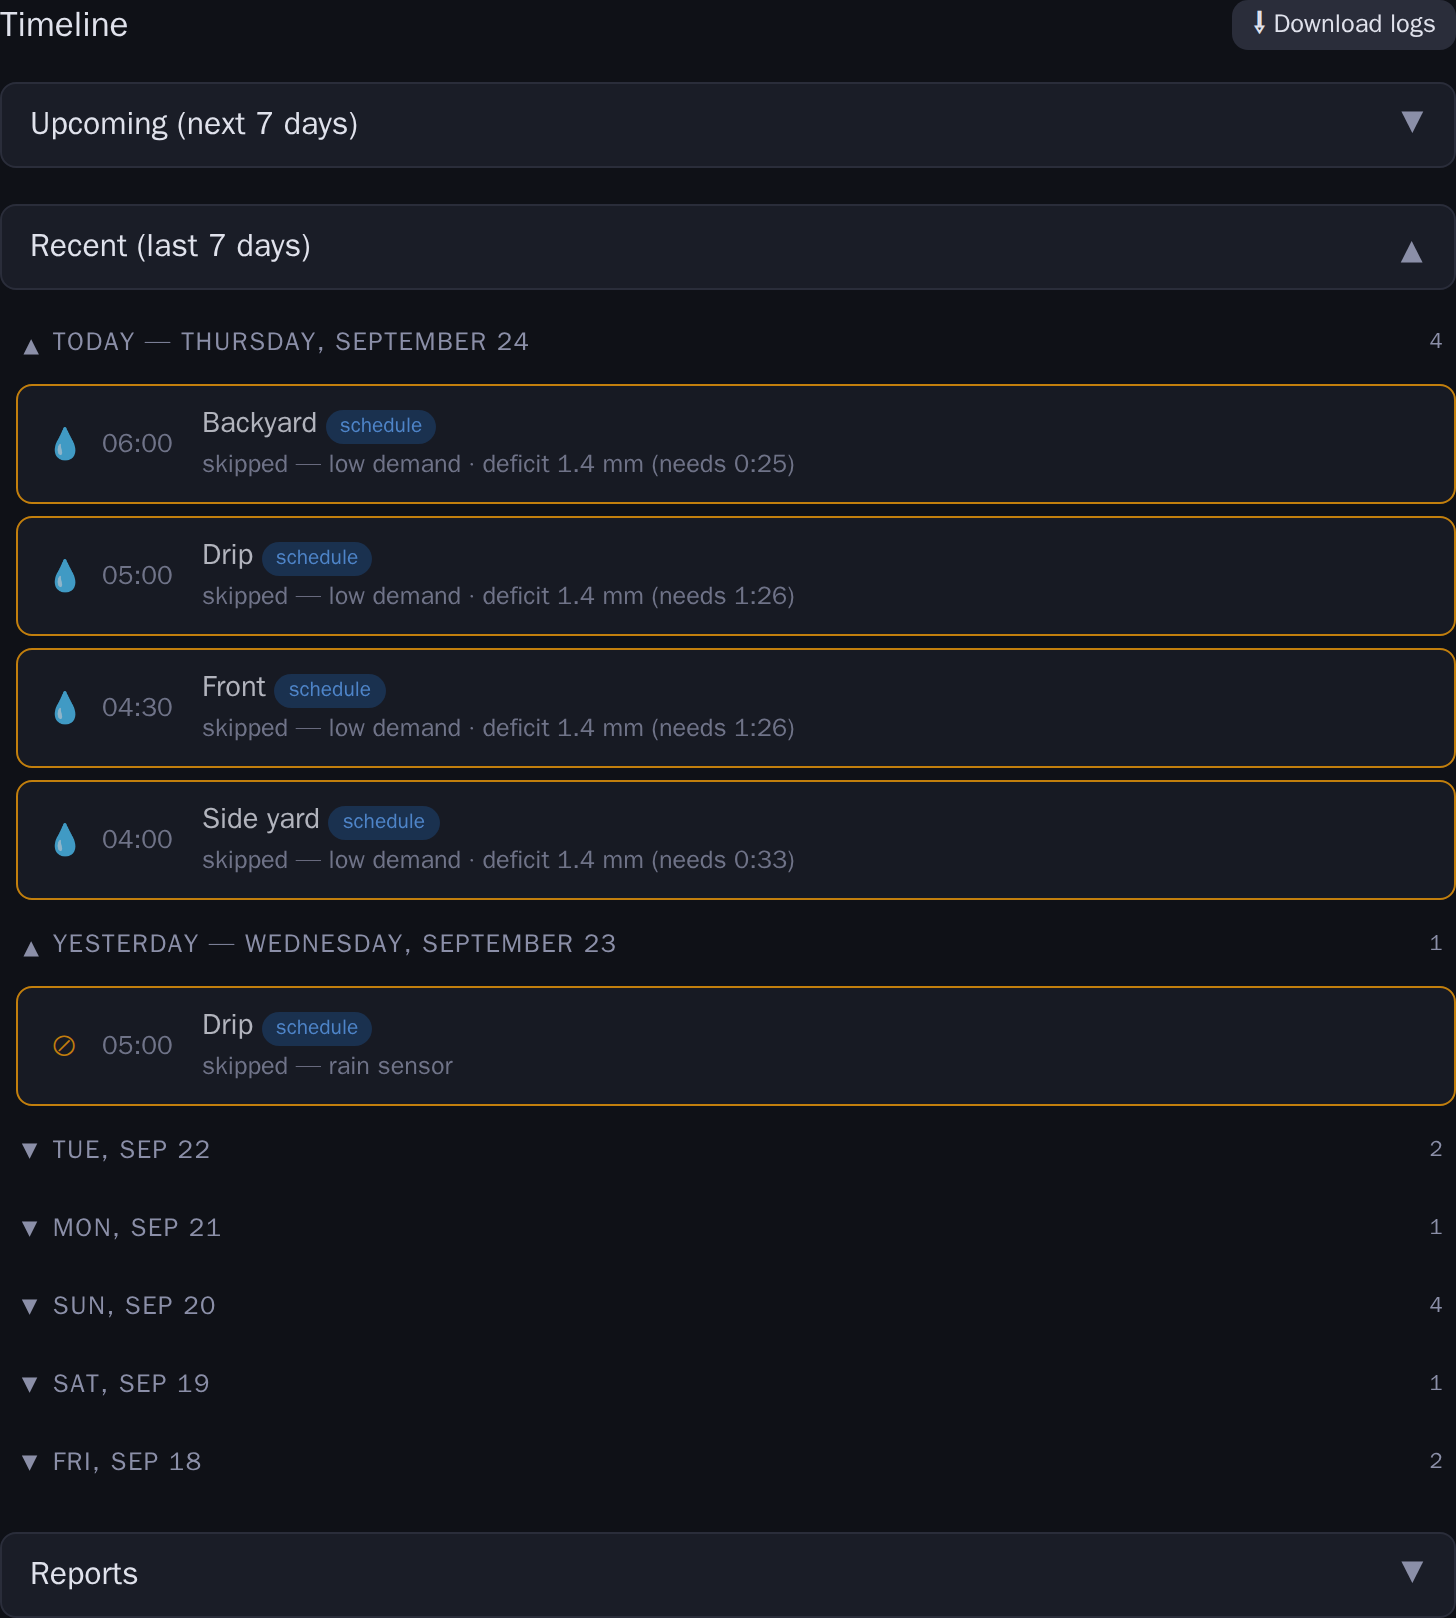Open the Backyard 06:00 event card

pyautogui.click(x=736, y=444)
